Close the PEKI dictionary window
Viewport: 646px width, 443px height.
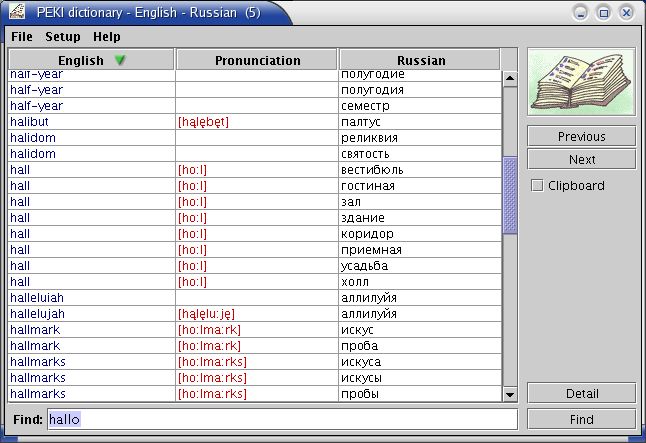(626, 13)
